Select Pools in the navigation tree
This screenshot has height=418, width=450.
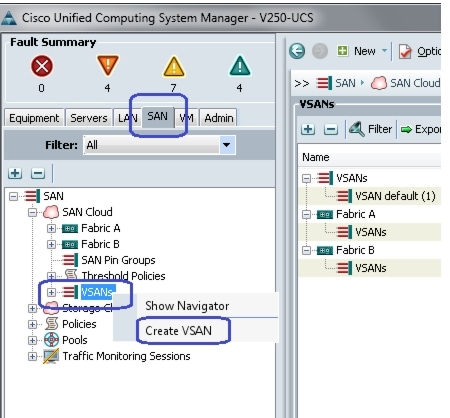click(75, 340)
